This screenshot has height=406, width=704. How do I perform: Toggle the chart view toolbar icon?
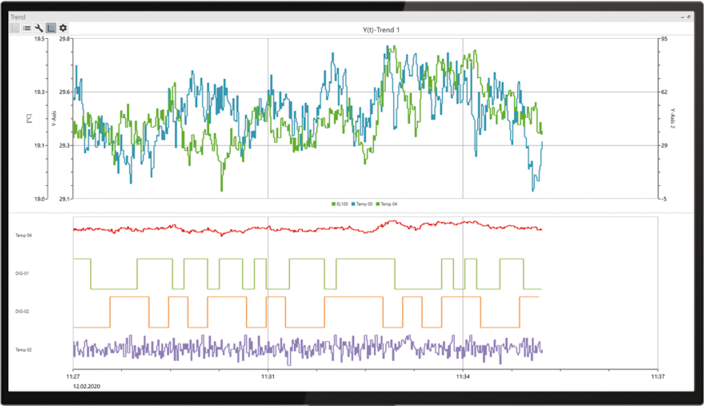tap(51, 29)
